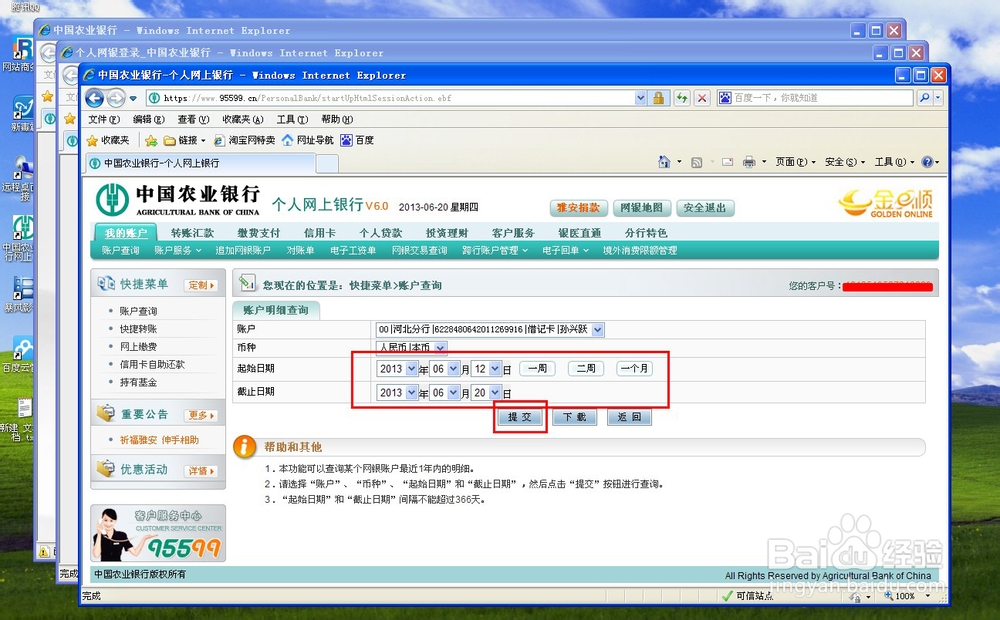Click the 金e顺 Golden Online logo
Viewport: 1000px width, 620px height.
tap(885, 203)
